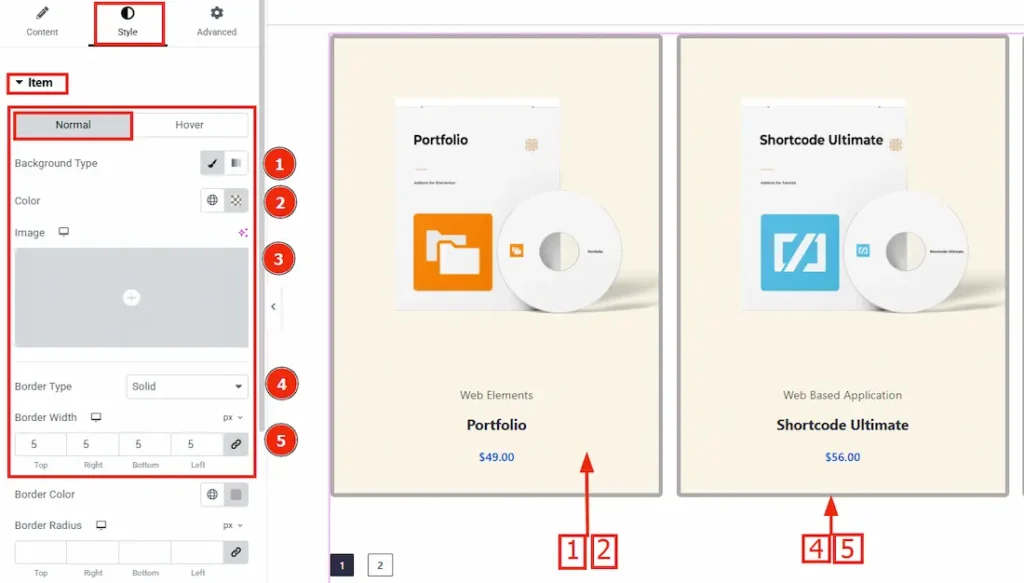Click the Web Elements category text
The height and width of the screenshot is (583, 1024).
click(x=496, y=395)
